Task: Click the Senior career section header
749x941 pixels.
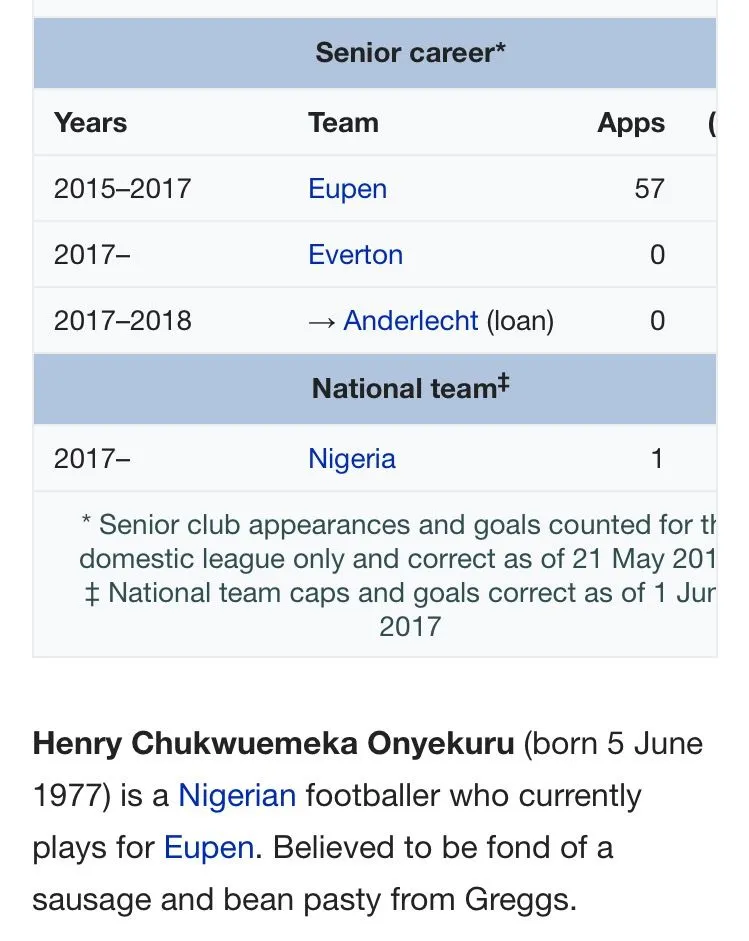Action: pyautogui.click(x=410, y=52)
